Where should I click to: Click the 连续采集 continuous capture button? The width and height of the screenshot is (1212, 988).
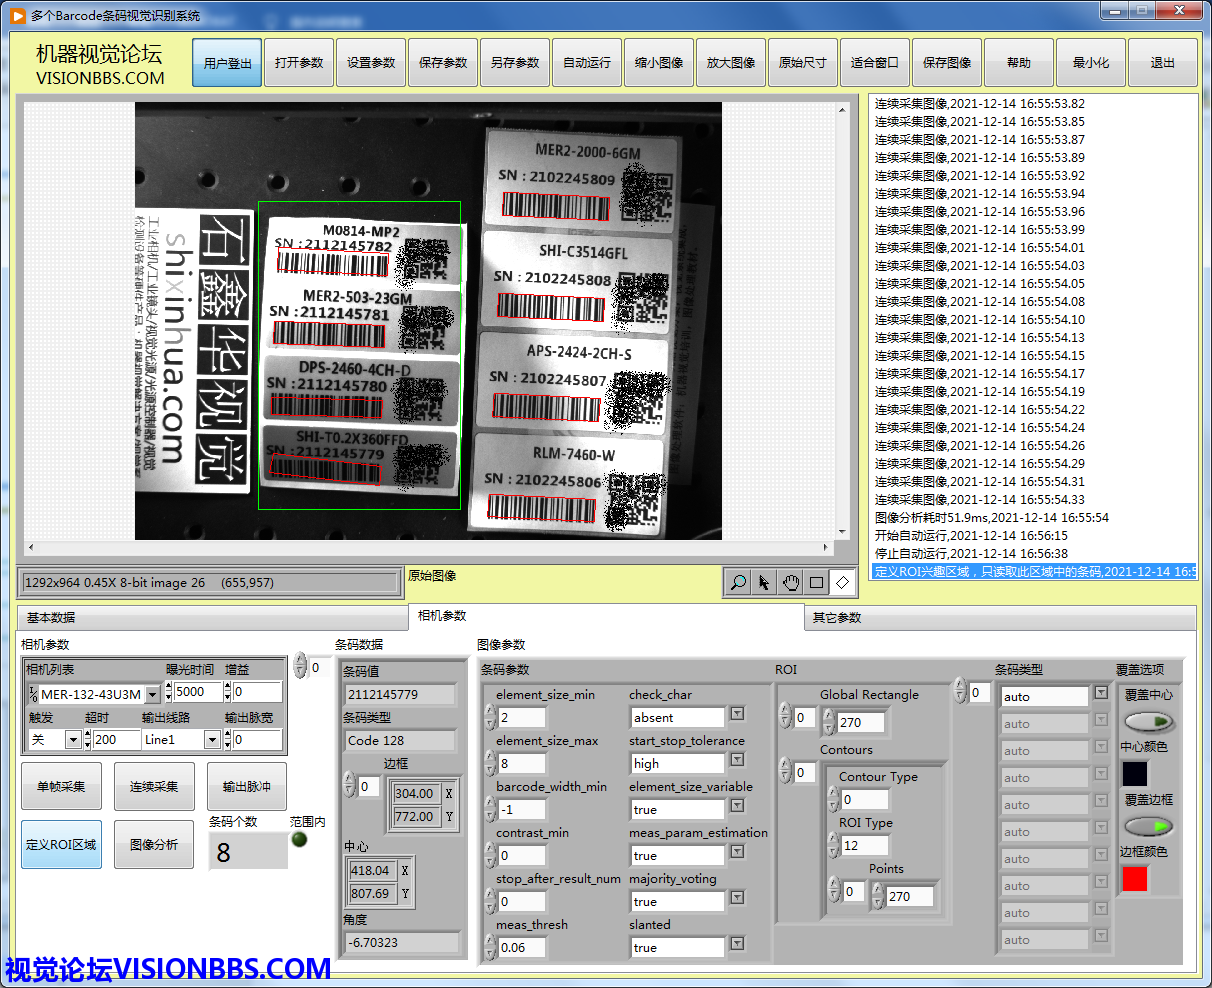click(x=154, y=787)
